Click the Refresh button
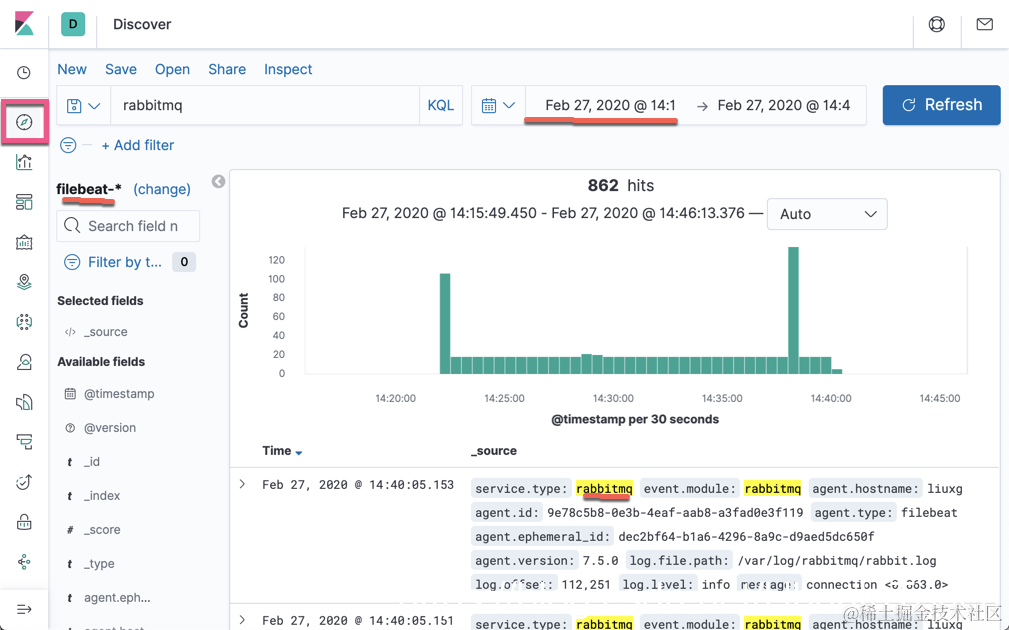Image resolution: width=1009 pixels, height=630 pixels. coord(941,105)
